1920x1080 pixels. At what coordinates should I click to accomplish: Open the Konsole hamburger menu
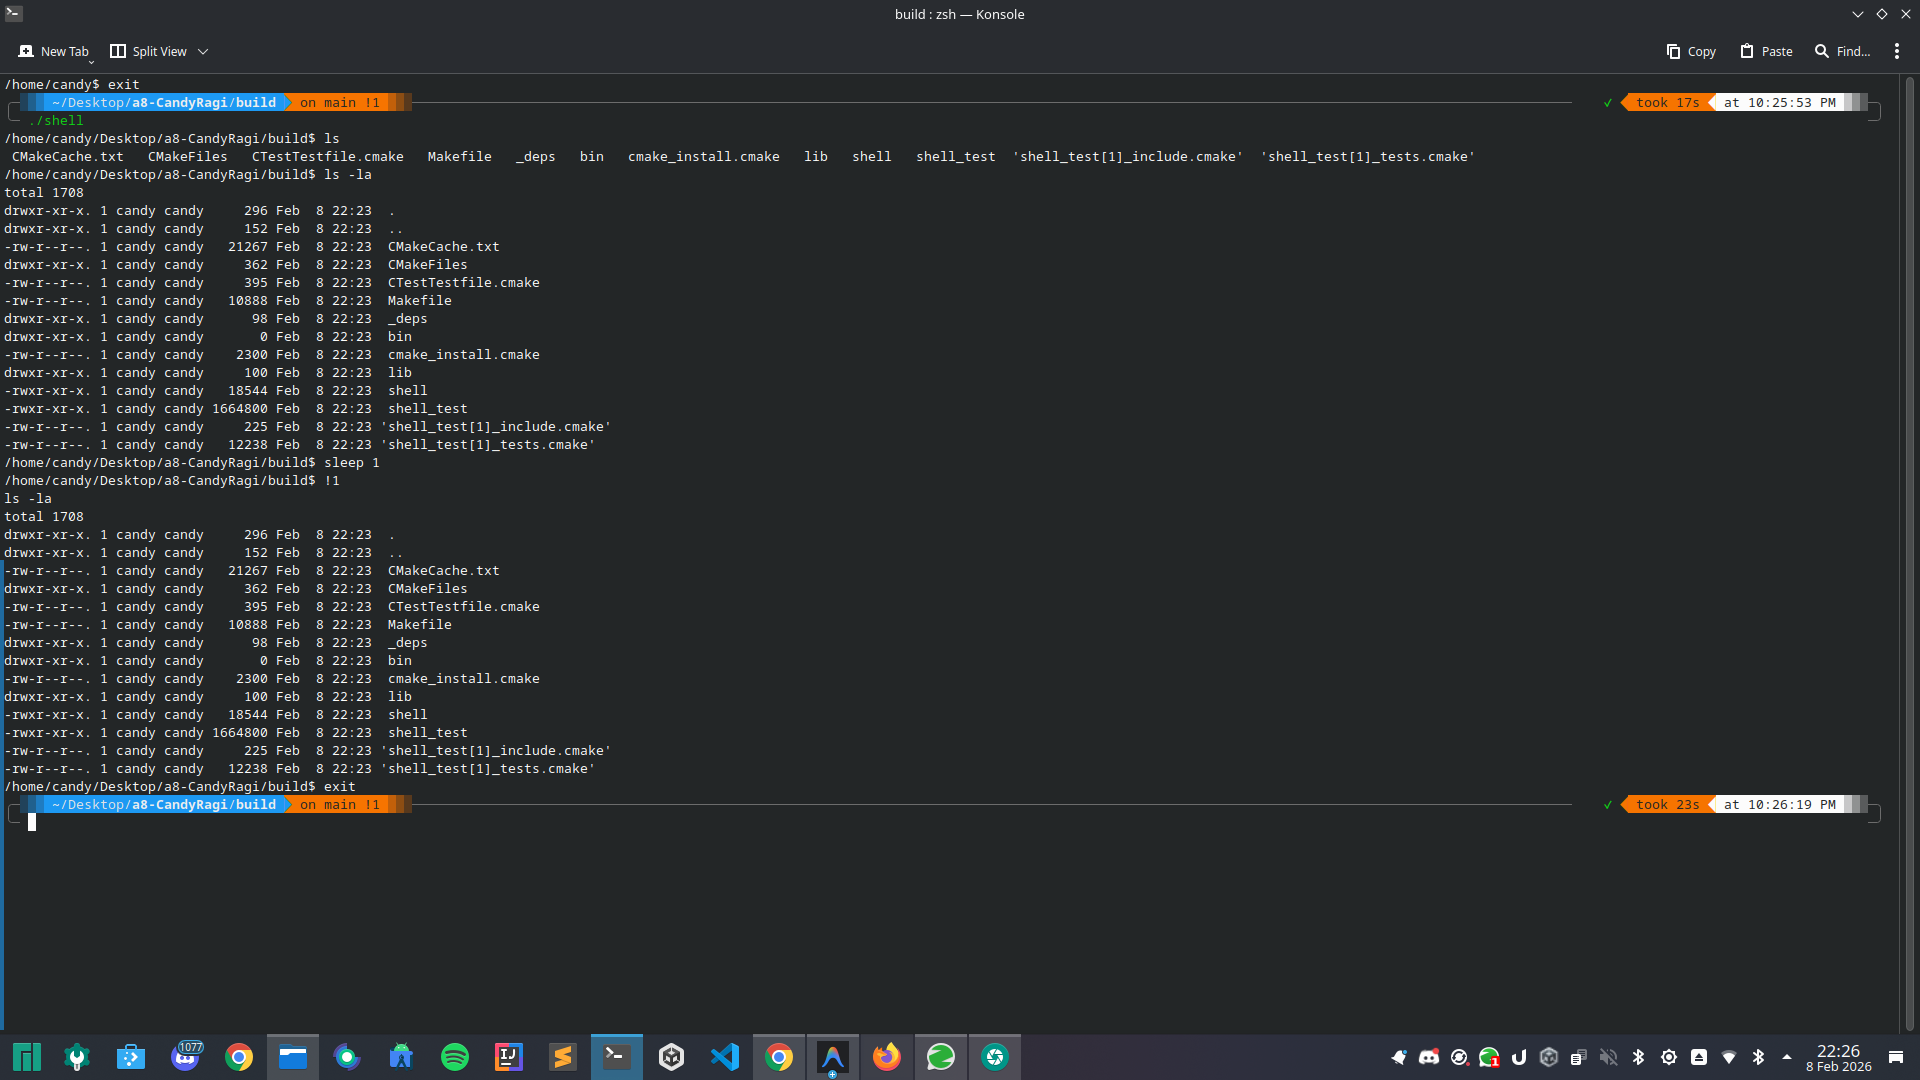pyautogui.click(x=1897, y=51)
